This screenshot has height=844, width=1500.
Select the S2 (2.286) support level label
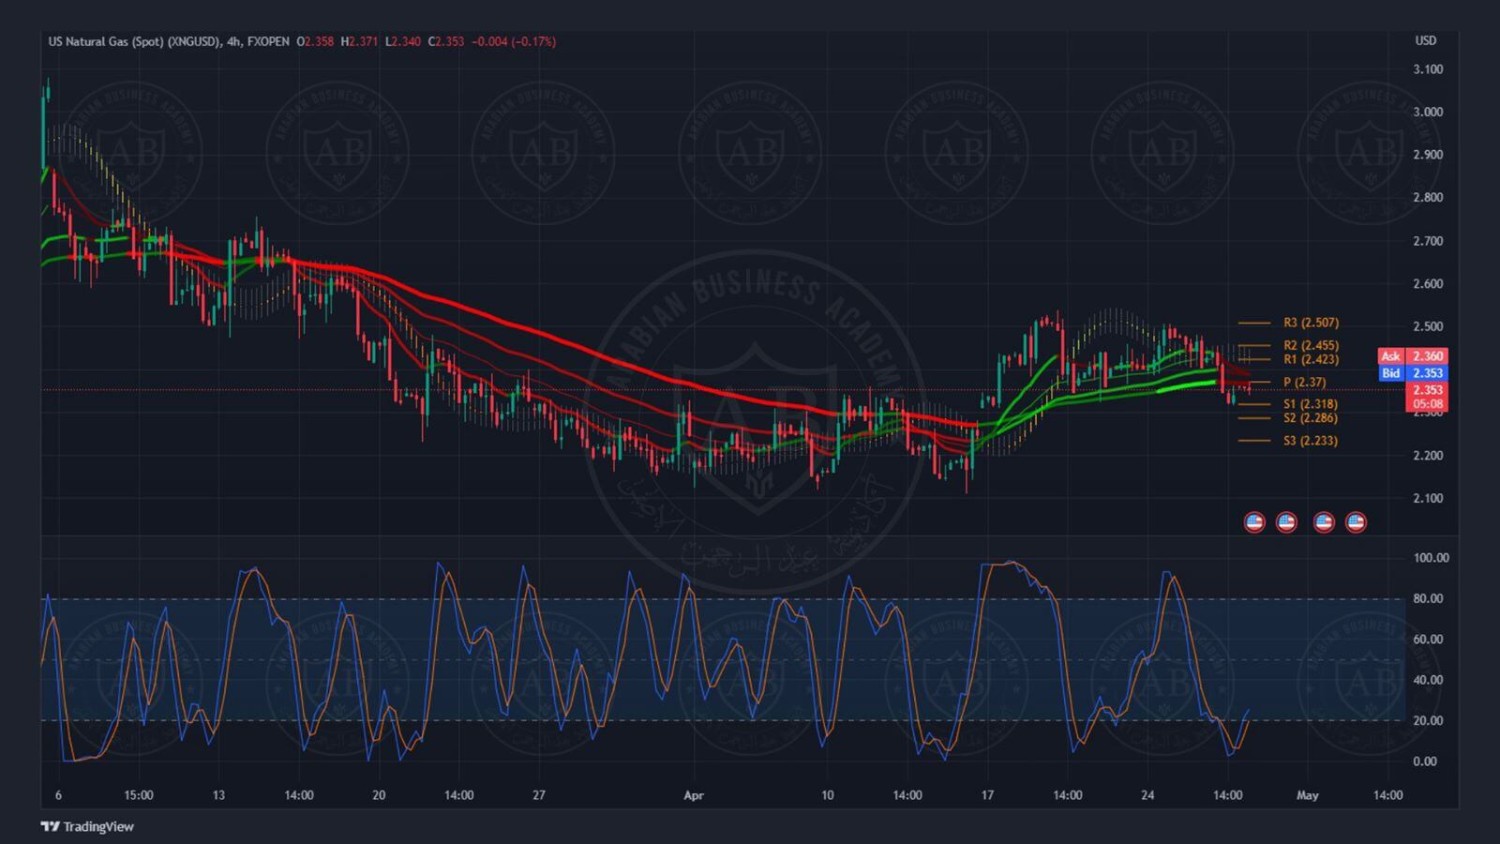[x=1311, y=418]
